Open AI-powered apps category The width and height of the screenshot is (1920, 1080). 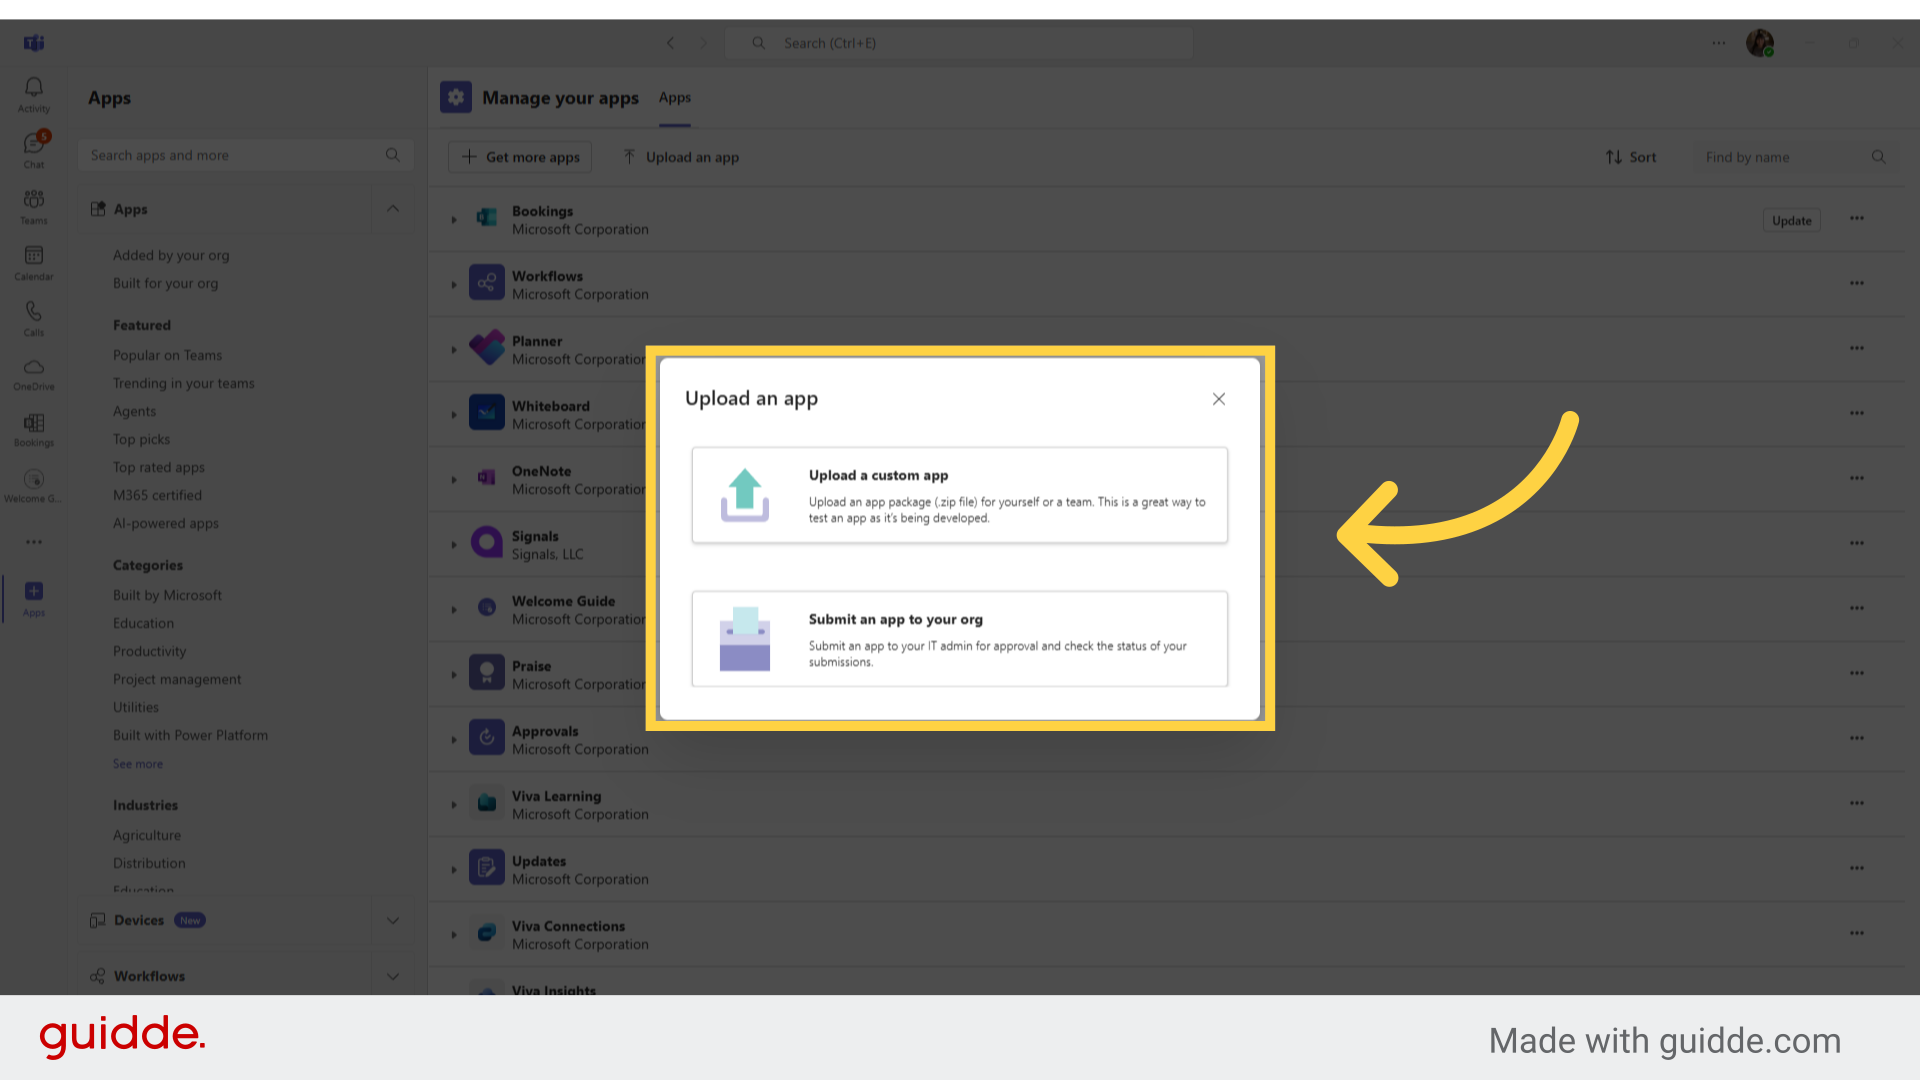165,523
